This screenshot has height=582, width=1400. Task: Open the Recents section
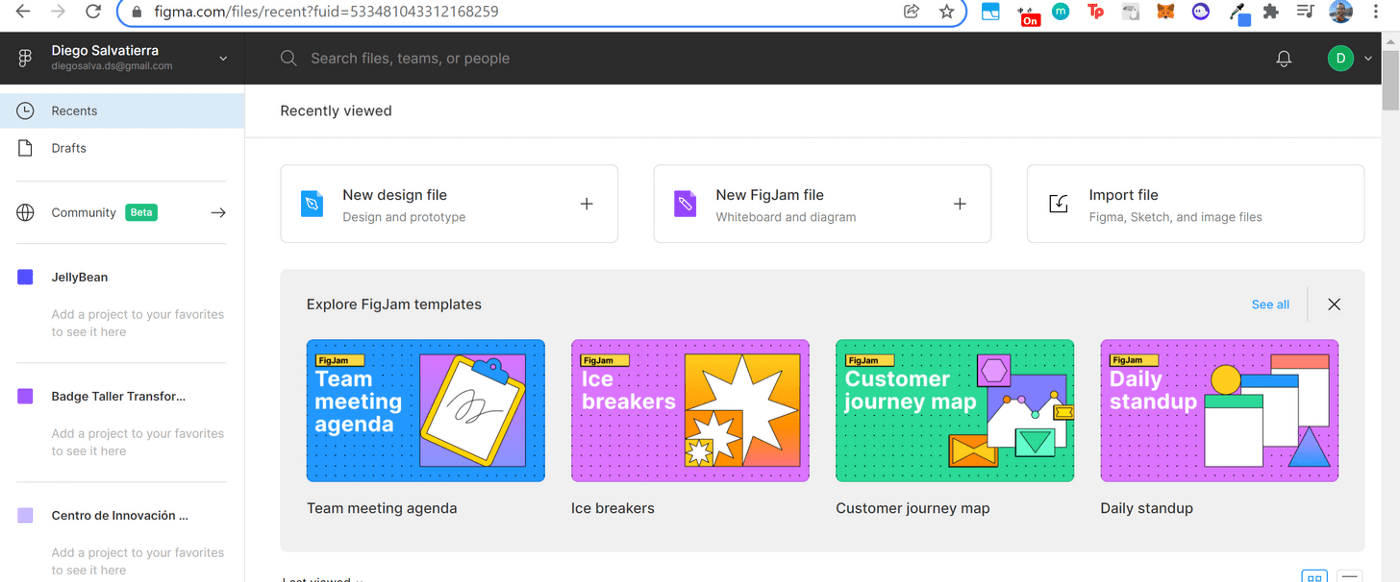(x=122, y=111)
